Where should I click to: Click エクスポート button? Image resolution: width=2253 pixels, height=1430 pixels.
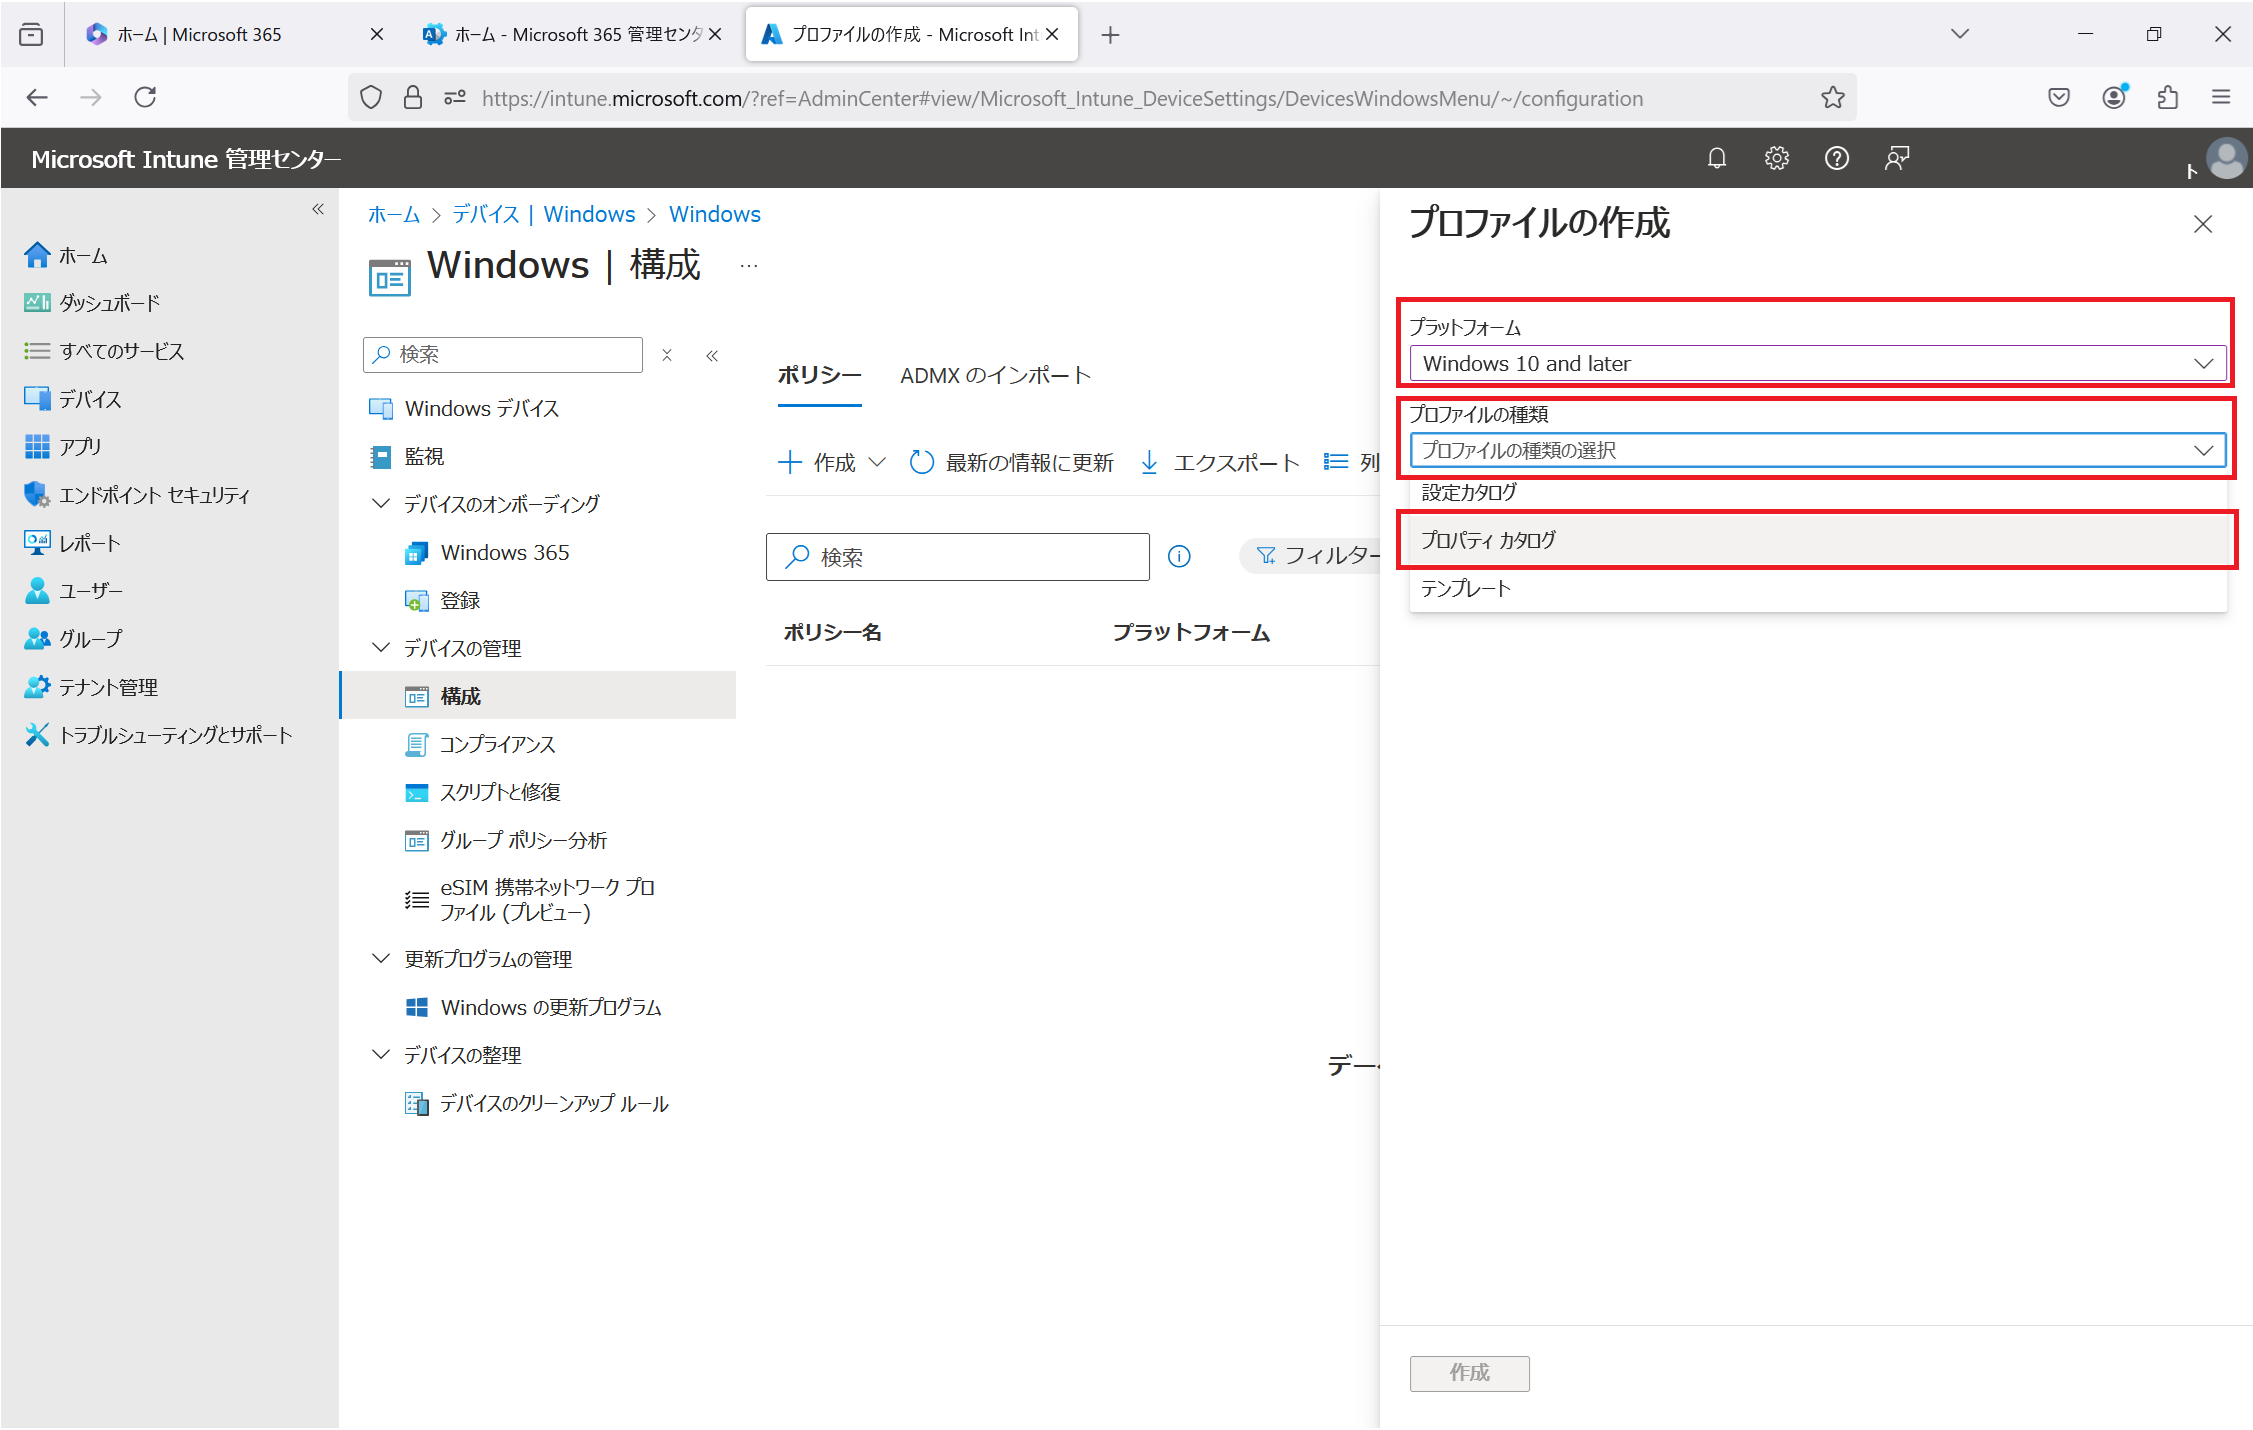1220,463
